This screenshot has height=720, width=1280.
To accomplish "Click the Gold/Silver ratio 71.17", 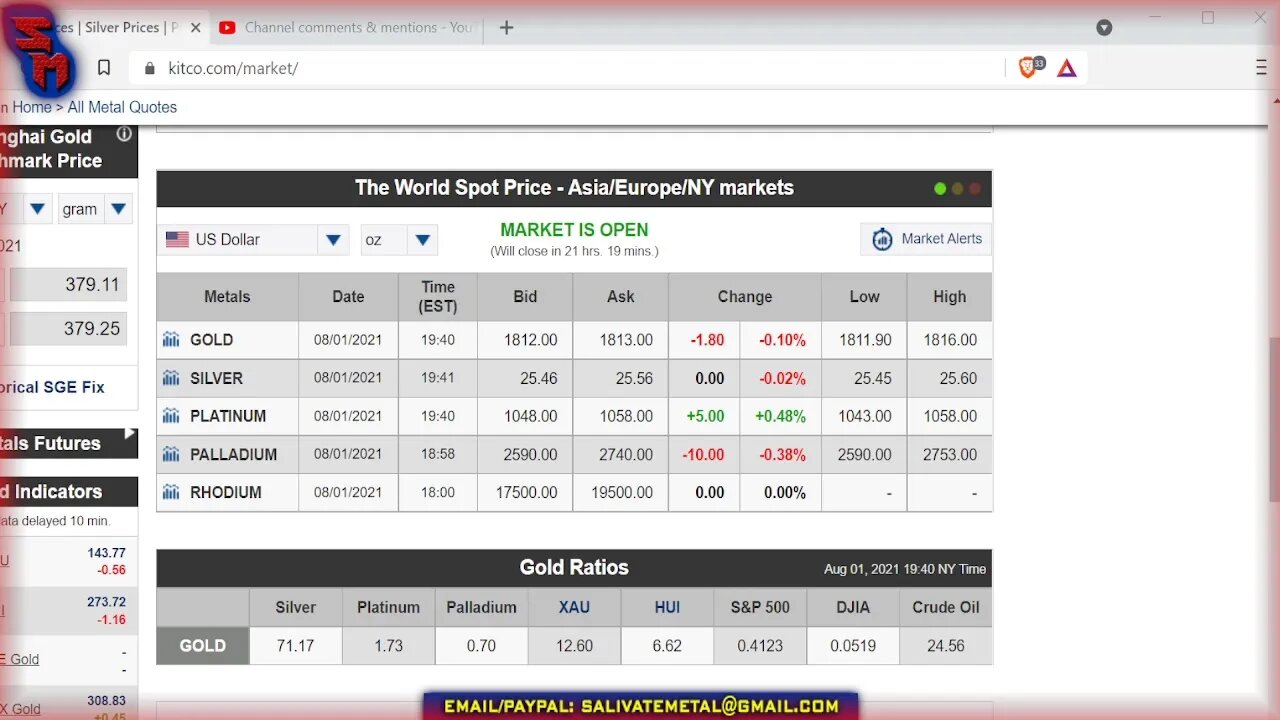I will (295, 646).
